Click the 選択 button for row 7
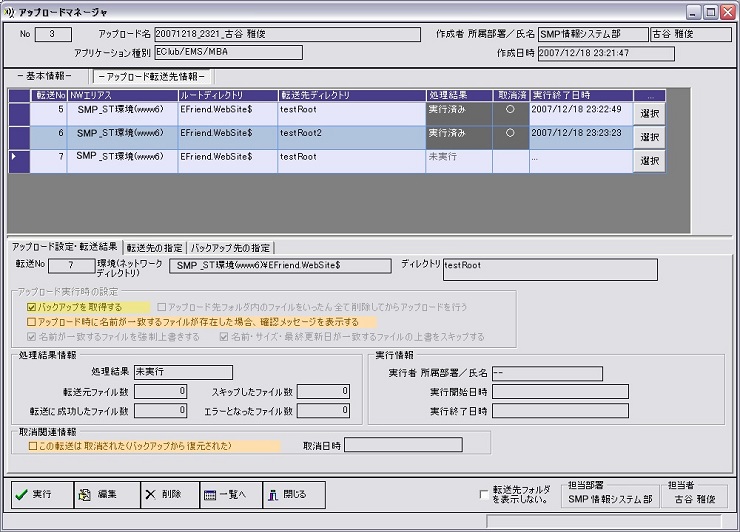This screenshot has width=740, height=532. [x=649, y=161]
